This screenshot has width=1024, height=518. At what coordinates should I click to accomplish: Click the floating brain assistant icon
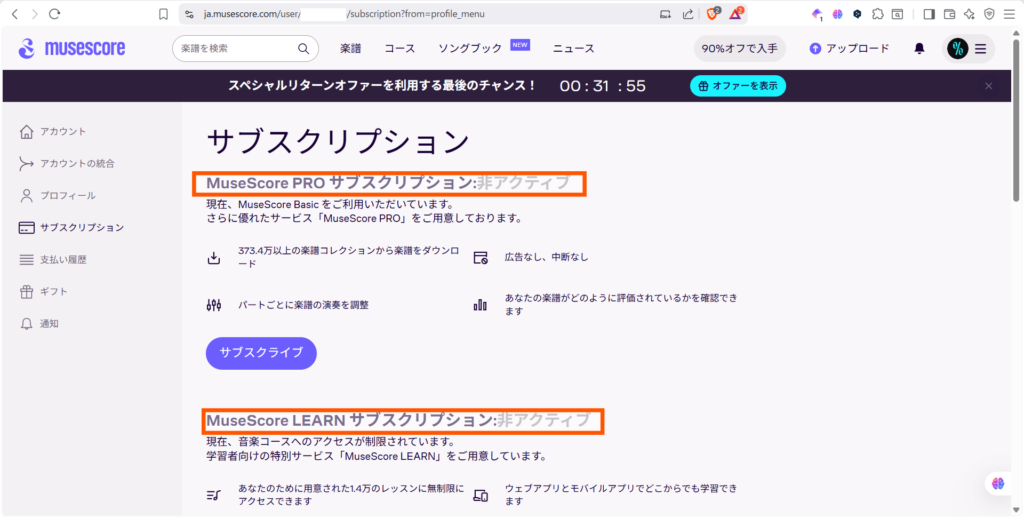[997, 483]
